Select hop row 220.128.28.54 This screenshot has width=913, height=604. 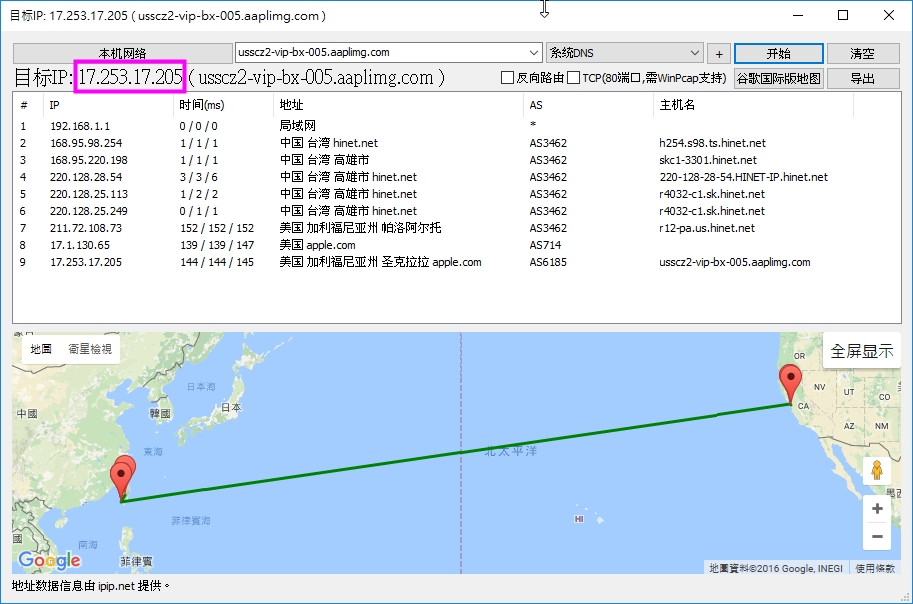456,176
